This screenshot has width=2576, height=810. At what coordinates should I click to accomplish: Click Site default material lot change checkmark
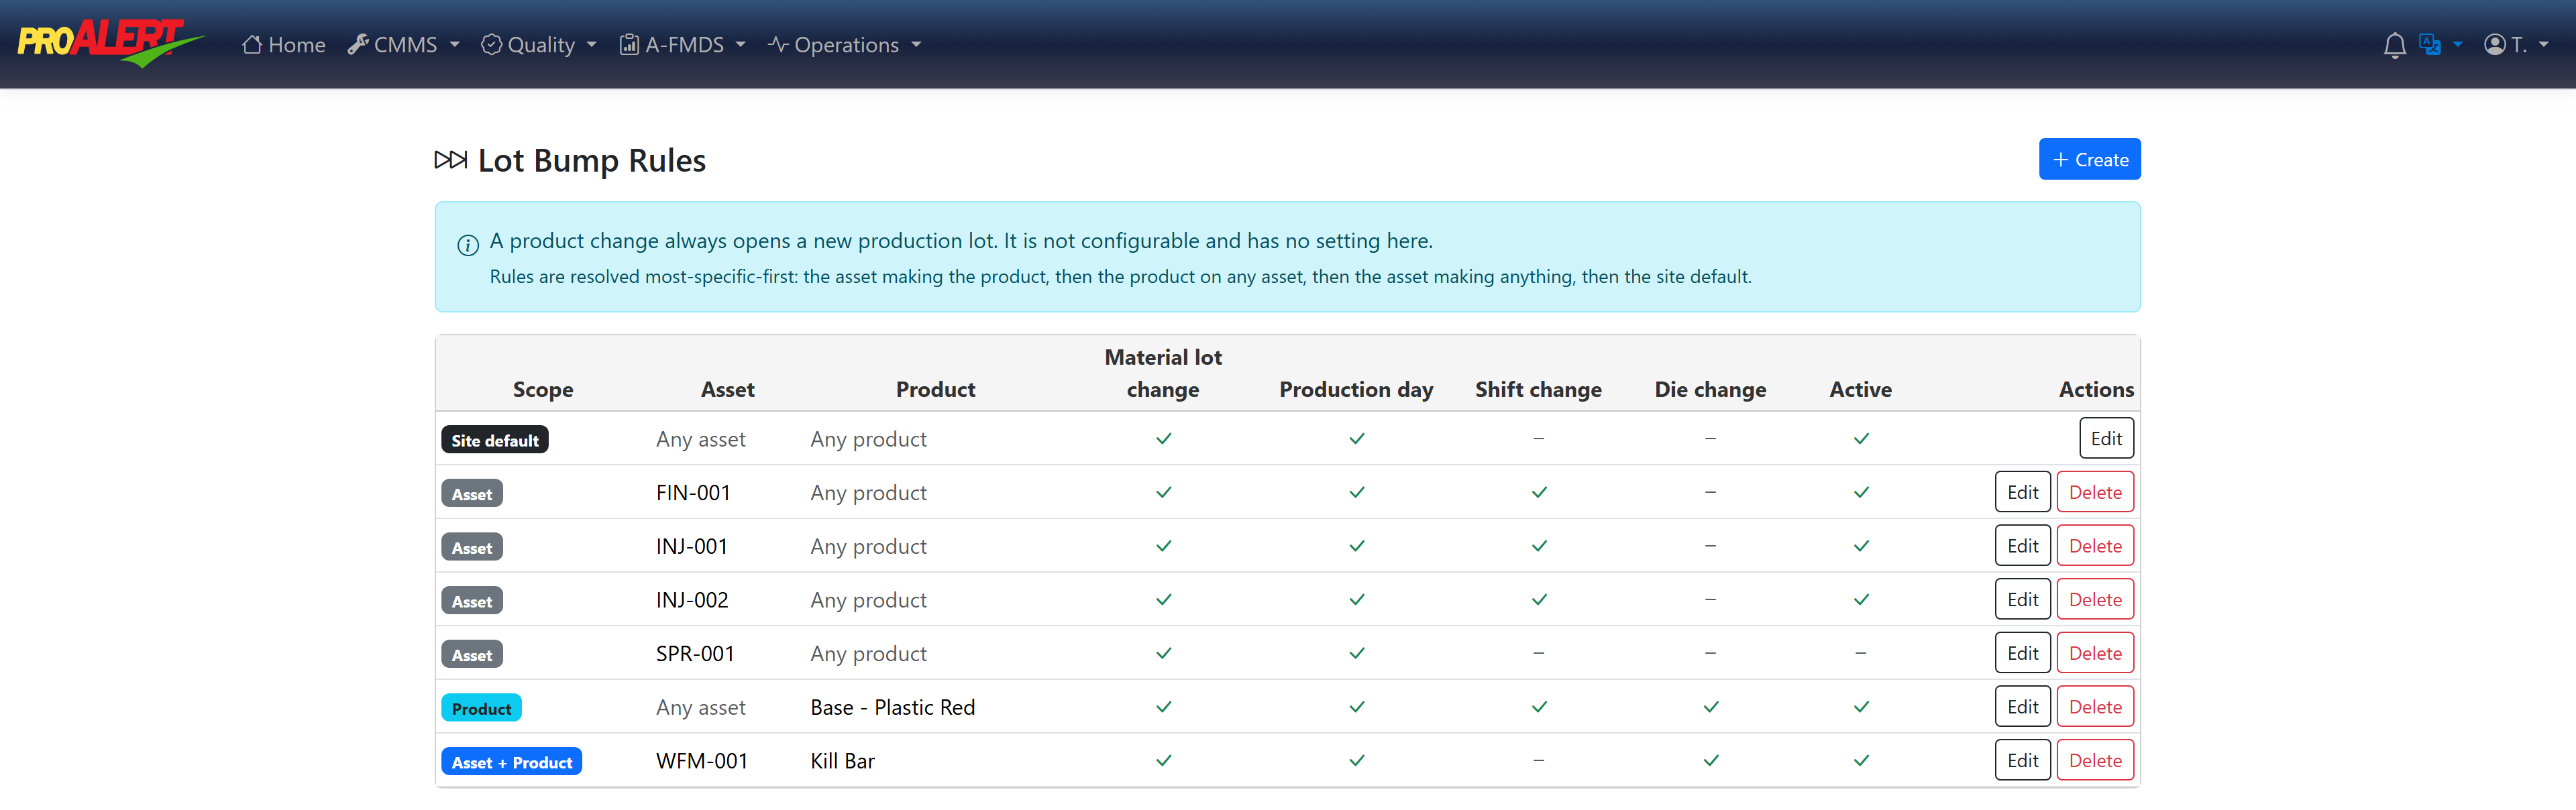(1163, 438)
